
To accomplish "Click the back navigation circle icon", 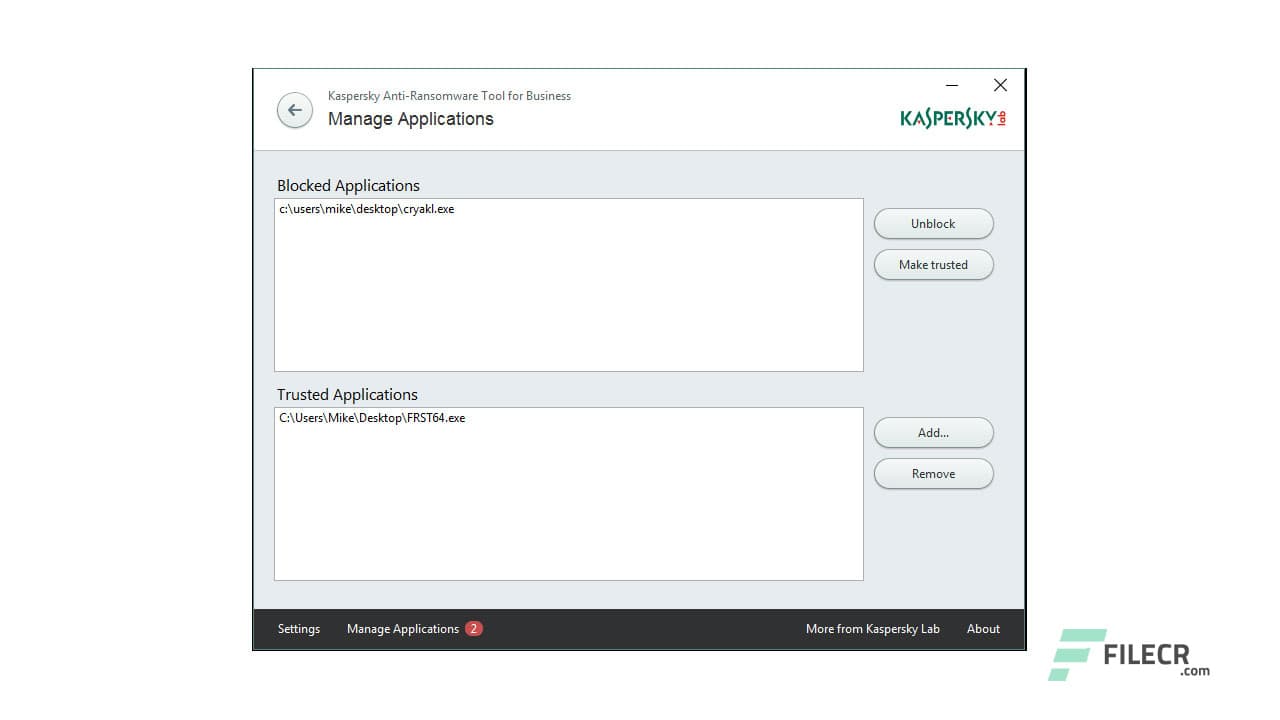I will (294, 110).
